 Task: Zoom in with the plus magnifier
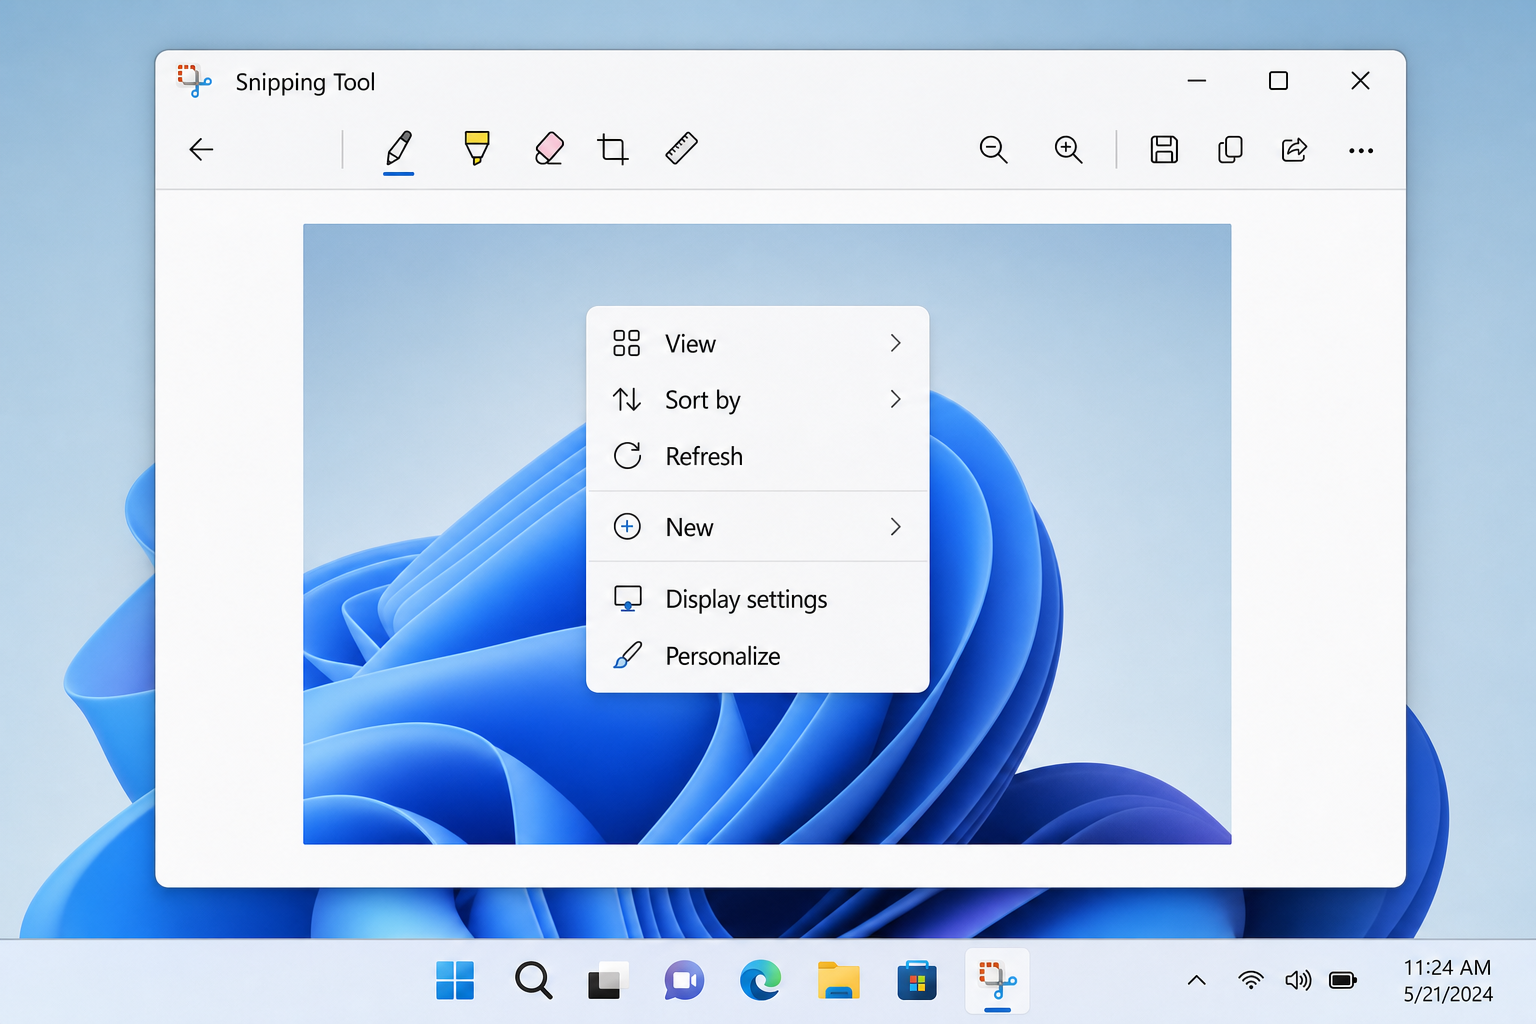point(1068,150)
